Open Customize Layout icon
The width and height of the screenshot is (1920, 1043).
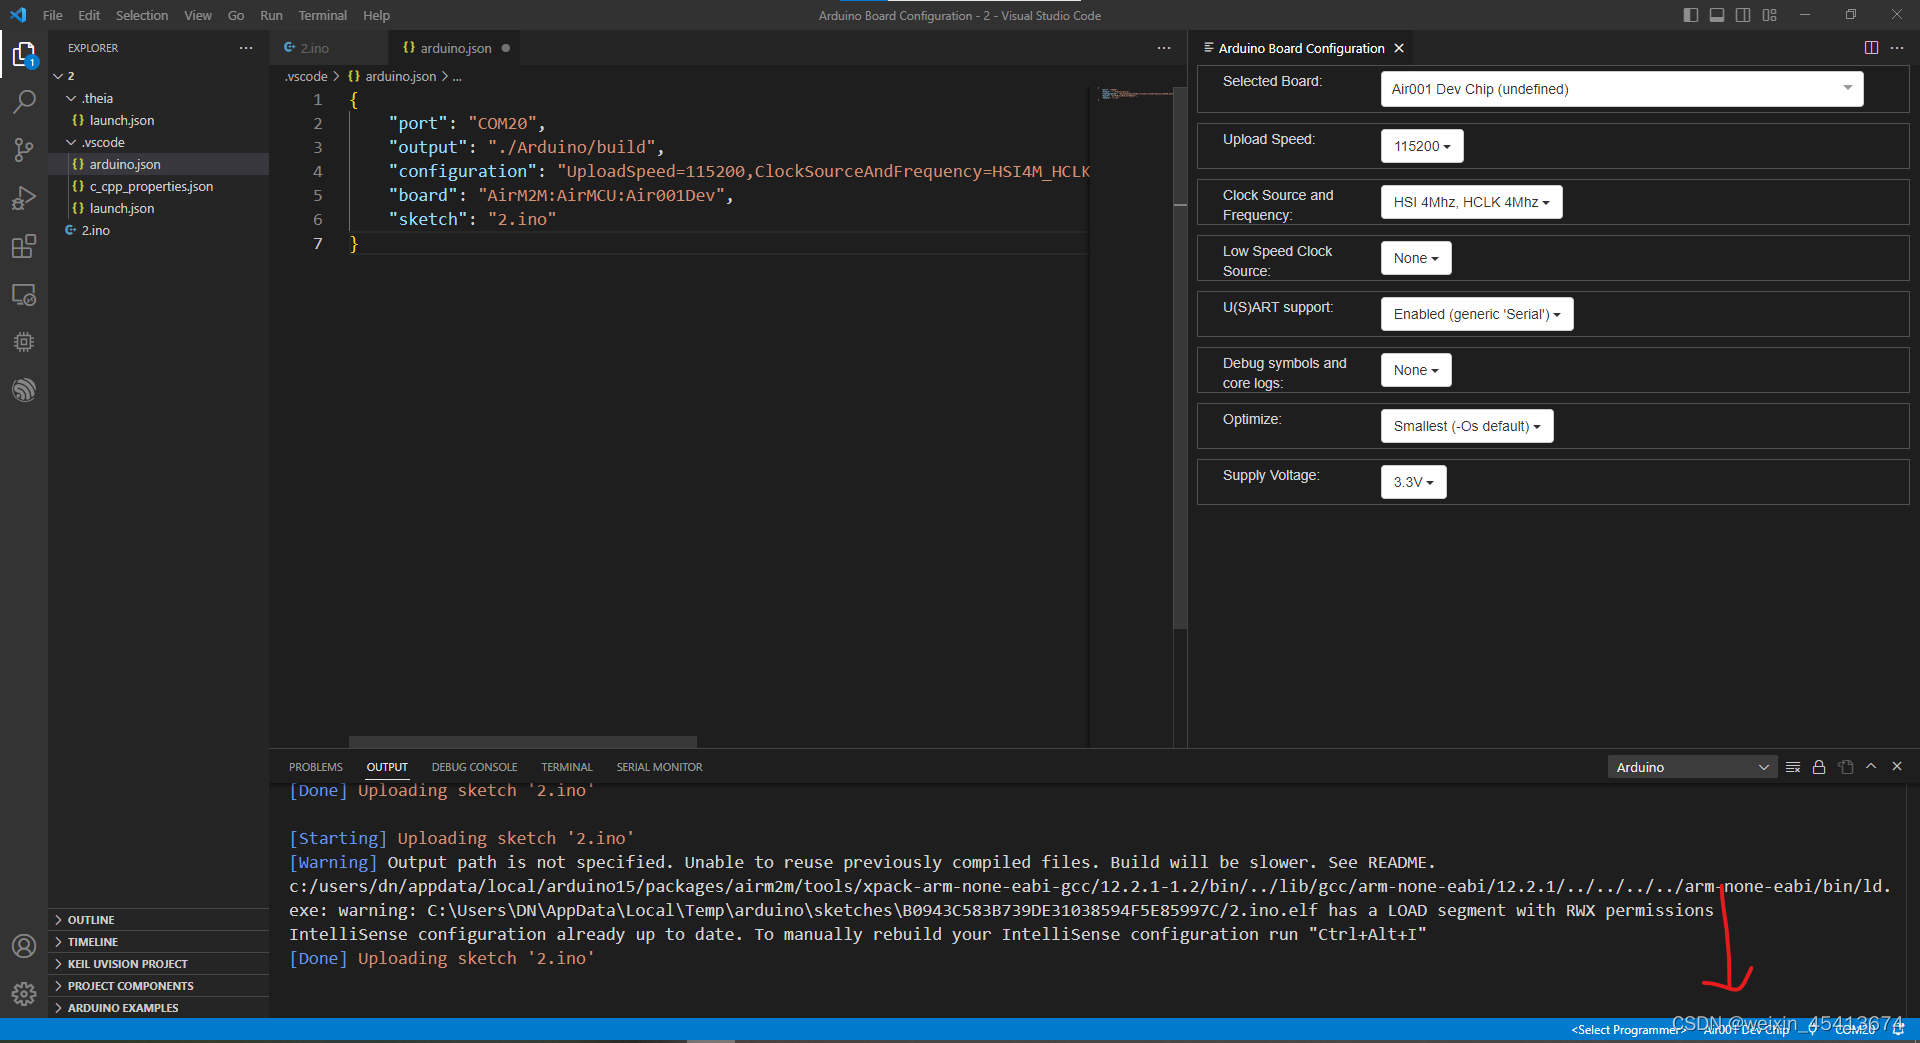coord(1770,15)
